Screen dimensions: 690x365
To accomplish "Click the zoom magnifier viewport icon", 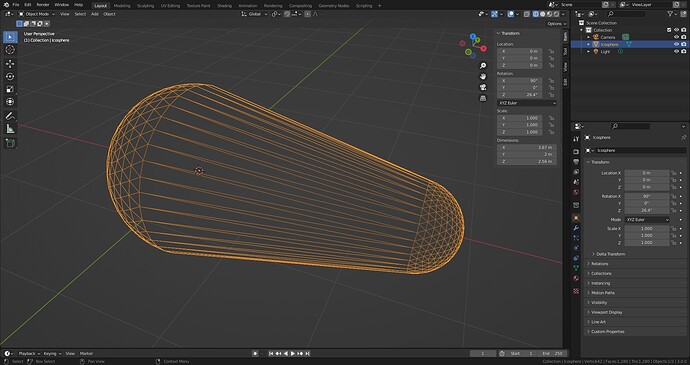I will [x=483, y=66].
